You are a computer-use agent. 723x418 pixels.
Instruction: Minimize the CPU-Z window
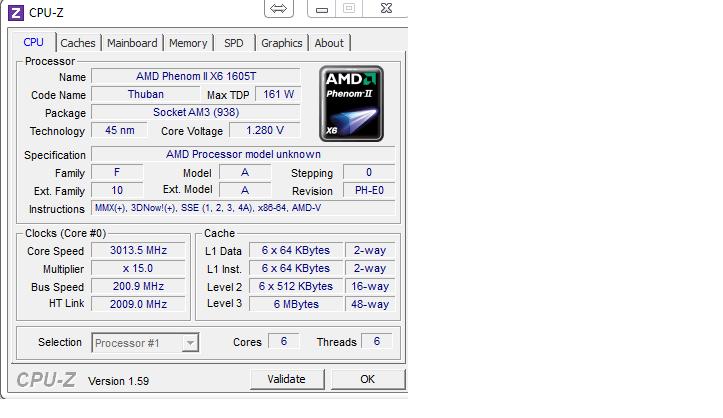(x=320, y=9)
